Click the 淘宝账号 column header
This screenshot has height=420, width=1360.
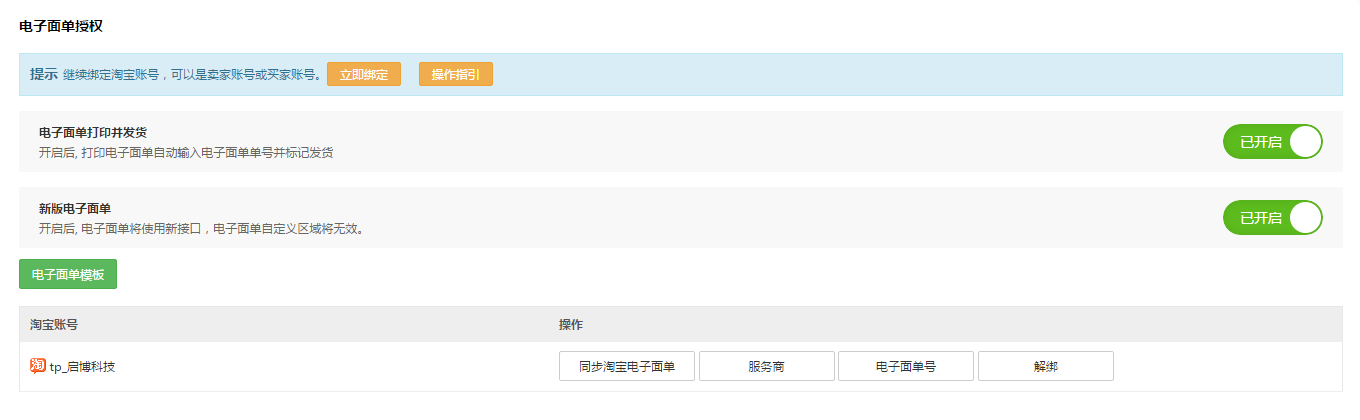tap(54, 325)
